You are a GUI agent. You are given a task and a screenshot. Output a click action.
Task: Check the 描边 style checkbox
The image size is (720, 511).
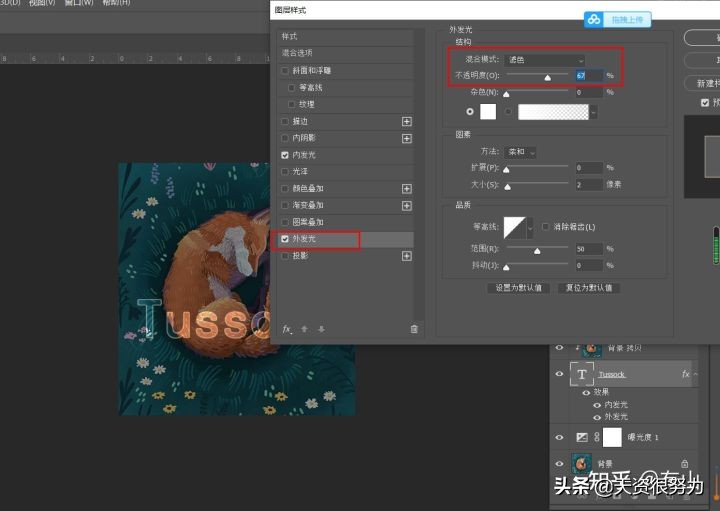tap(285, 121)
